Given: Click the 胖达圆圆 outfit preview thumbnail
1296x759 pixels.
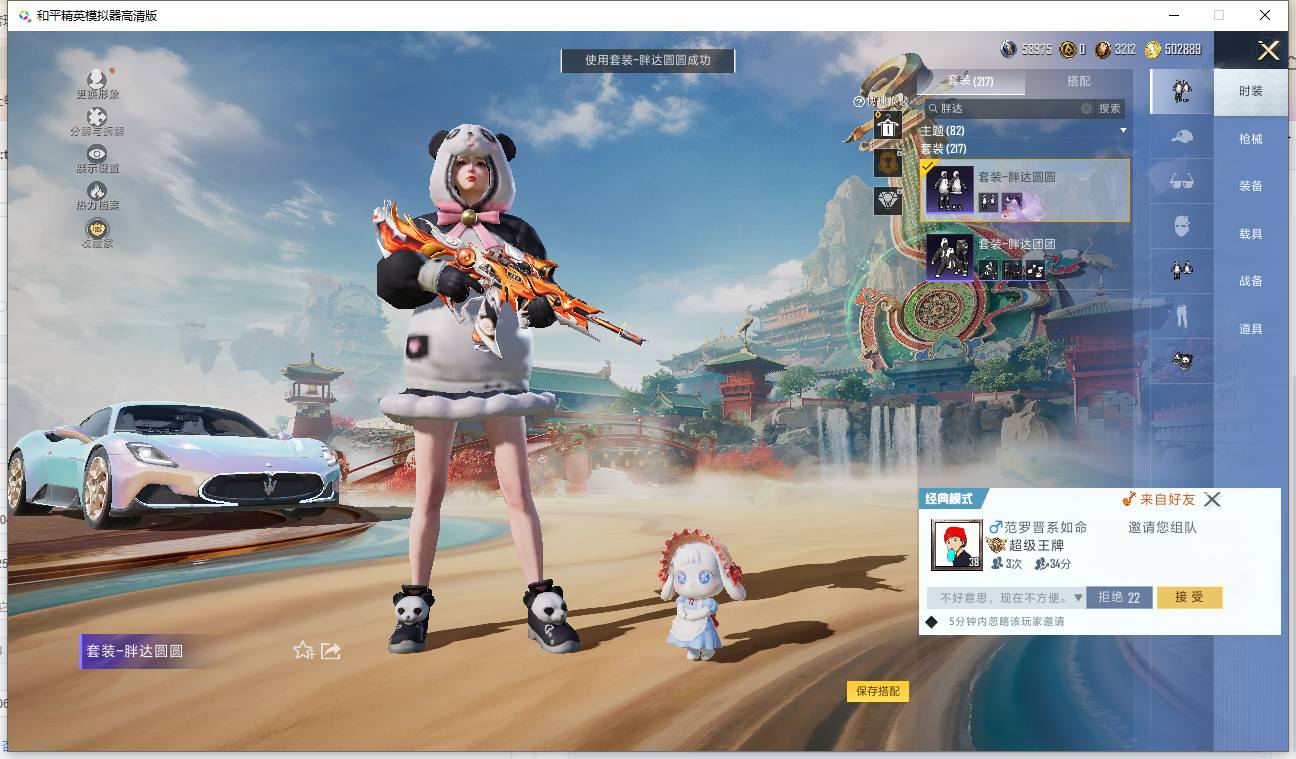Looking at the screenshot, I should [950, 190].
